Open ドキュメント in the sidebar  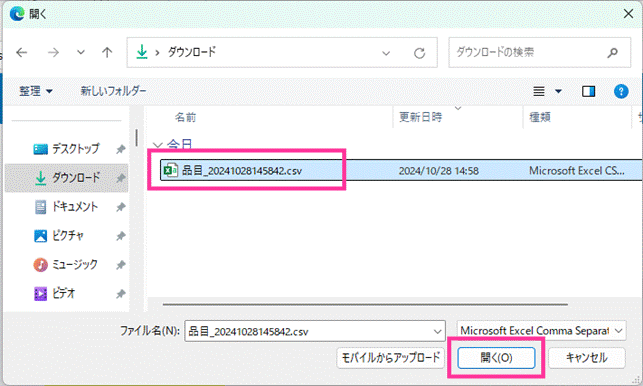pos(66,207)
